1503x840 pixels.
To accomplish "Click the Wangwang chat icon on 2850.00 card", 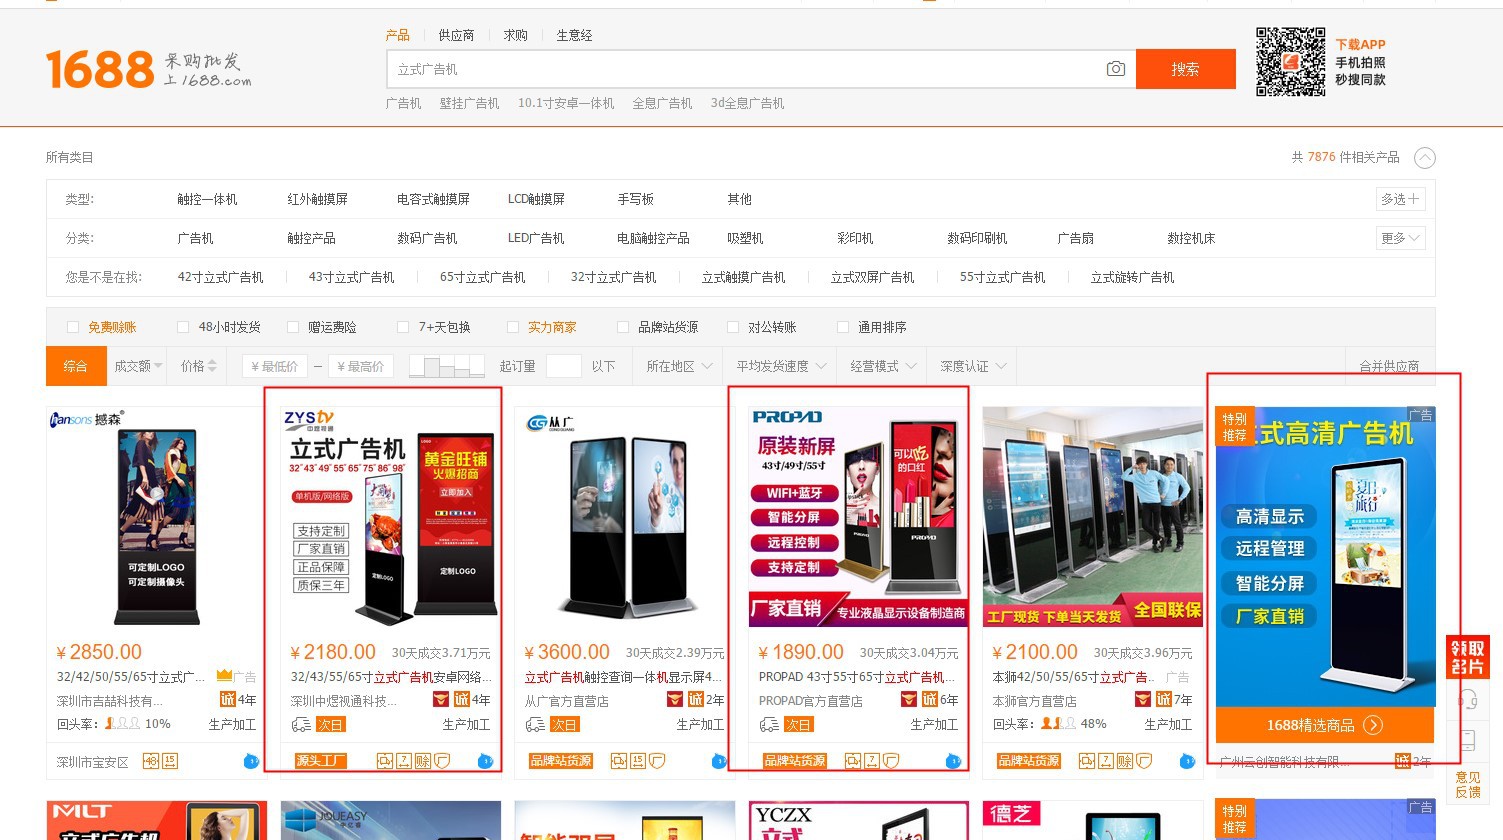I will click(x=251, y=761).
